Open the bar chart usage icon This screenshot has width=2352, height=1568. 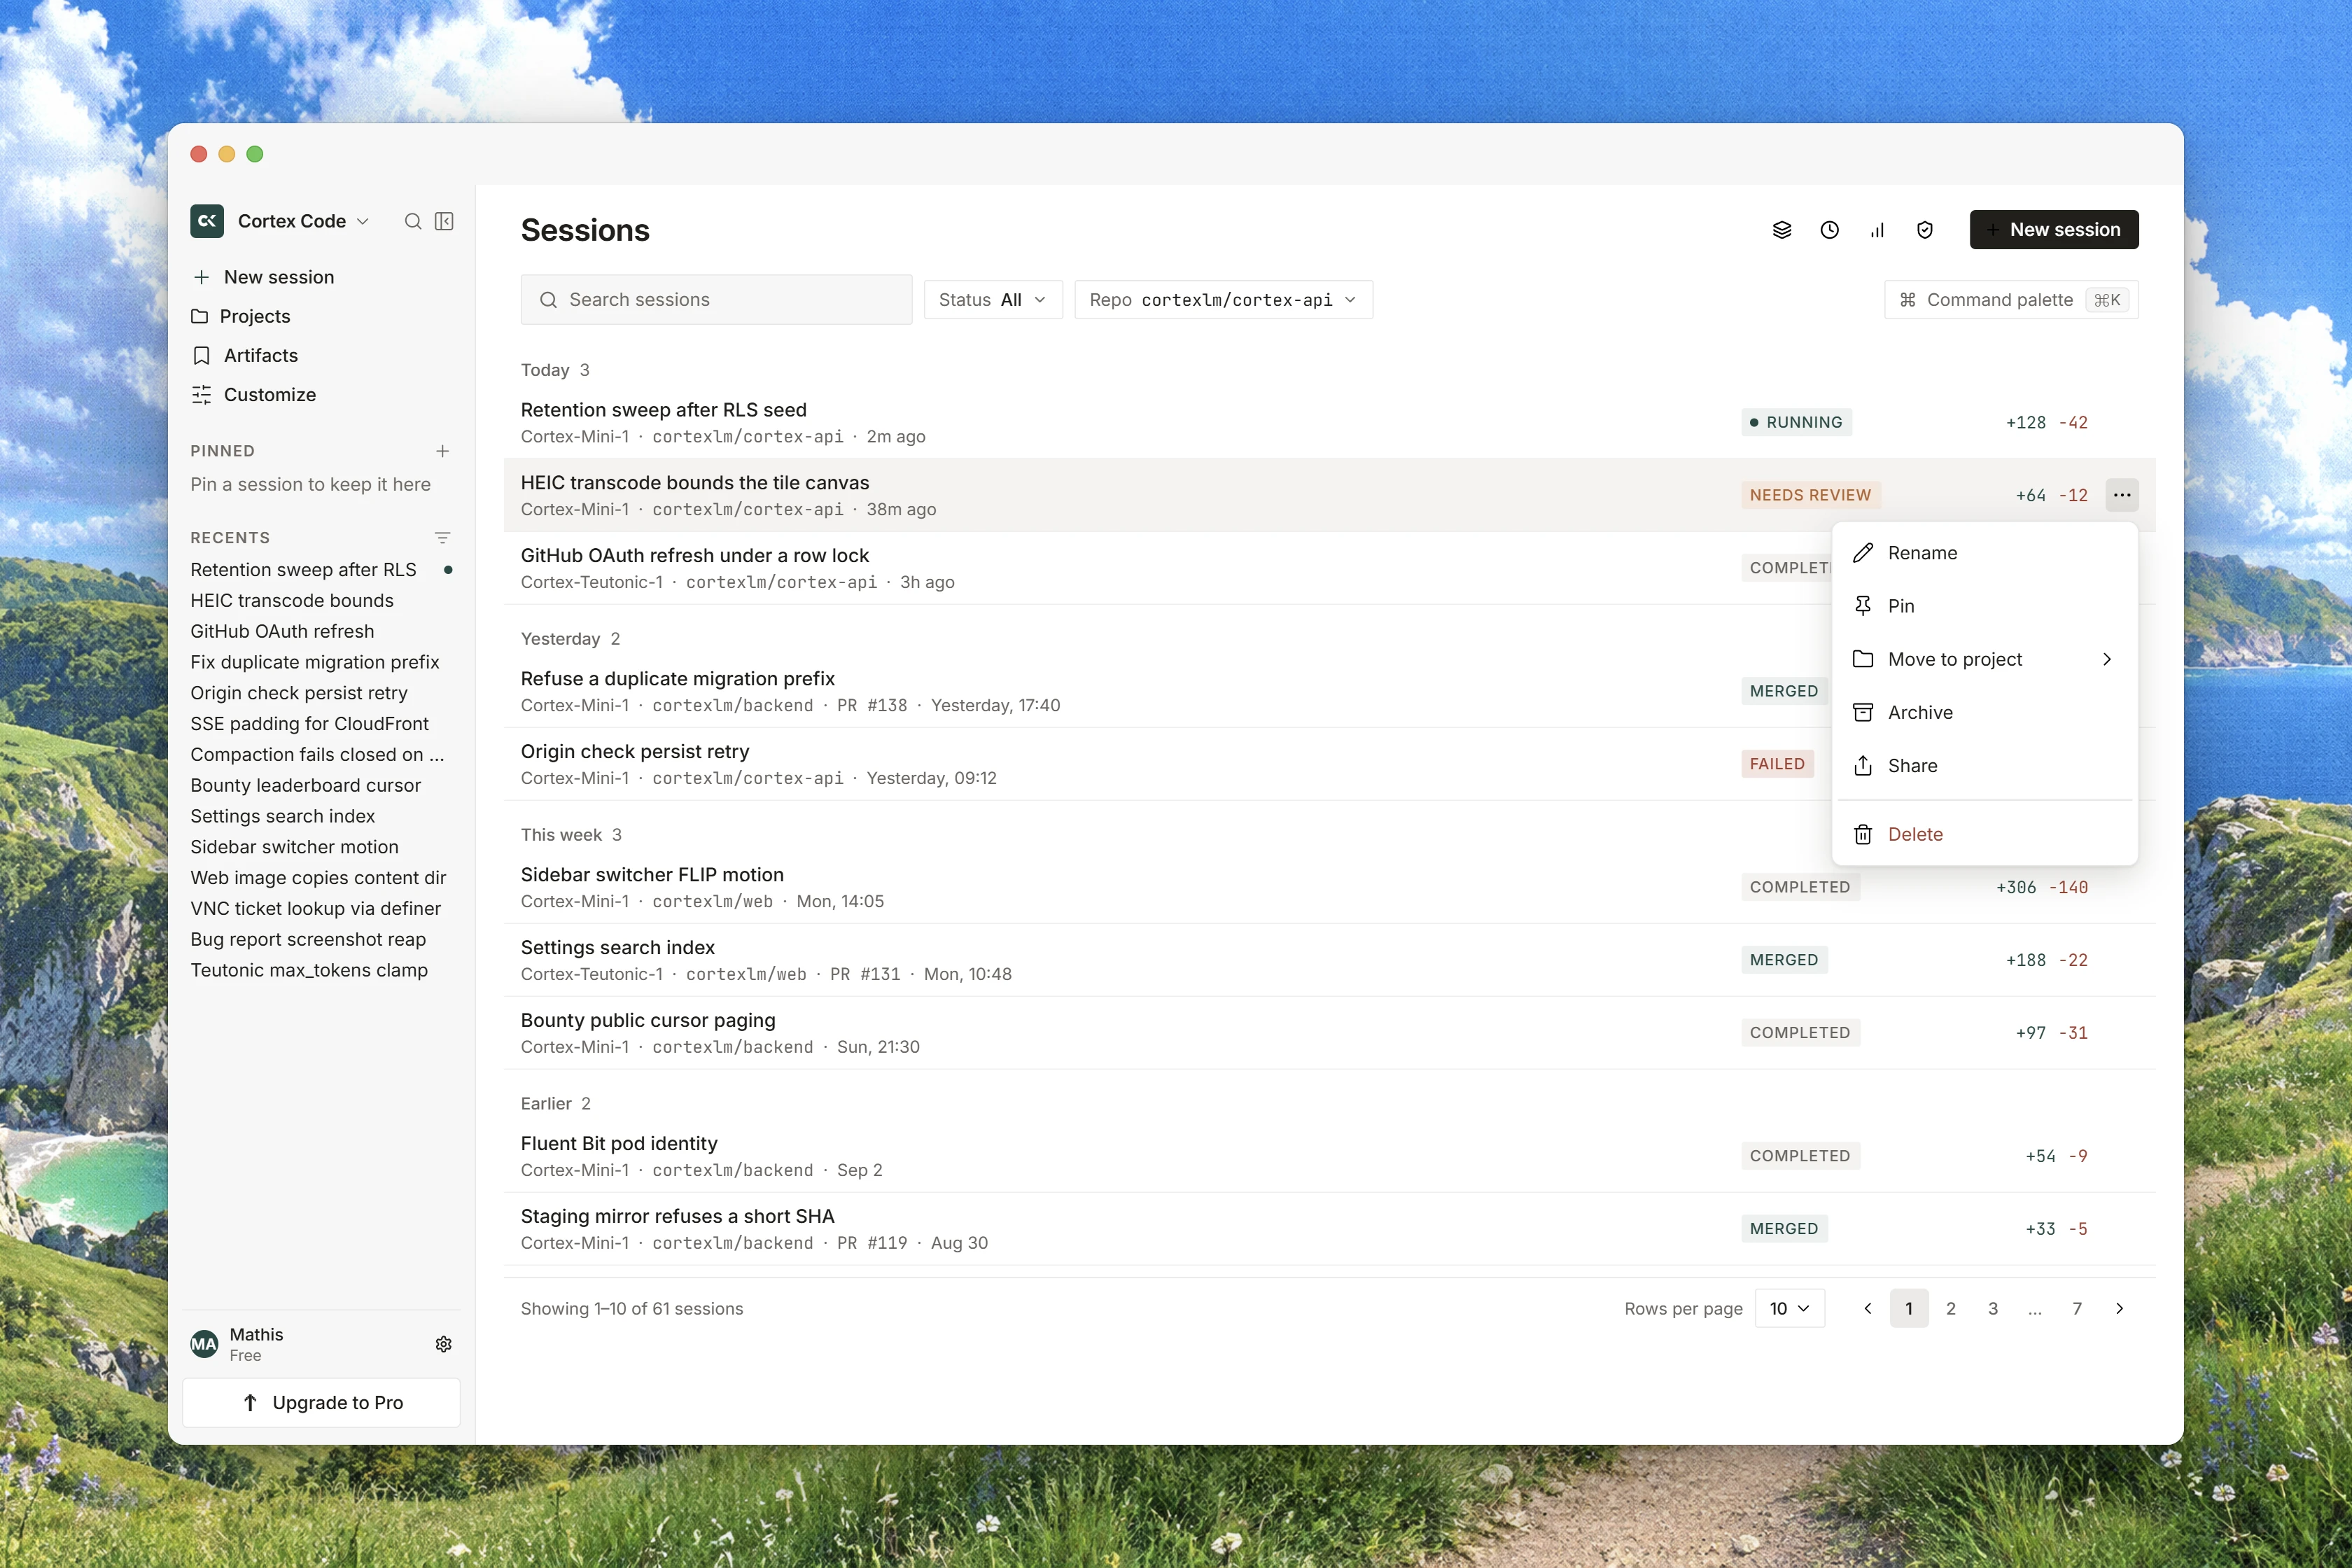[x=1877, y=230]
